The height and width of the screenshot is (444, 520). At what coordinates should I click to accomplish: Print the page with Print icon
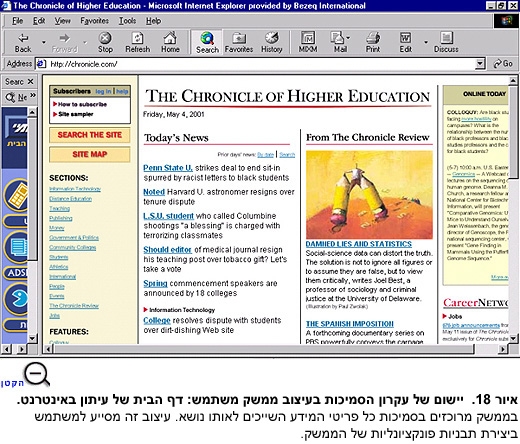[373, 43]
